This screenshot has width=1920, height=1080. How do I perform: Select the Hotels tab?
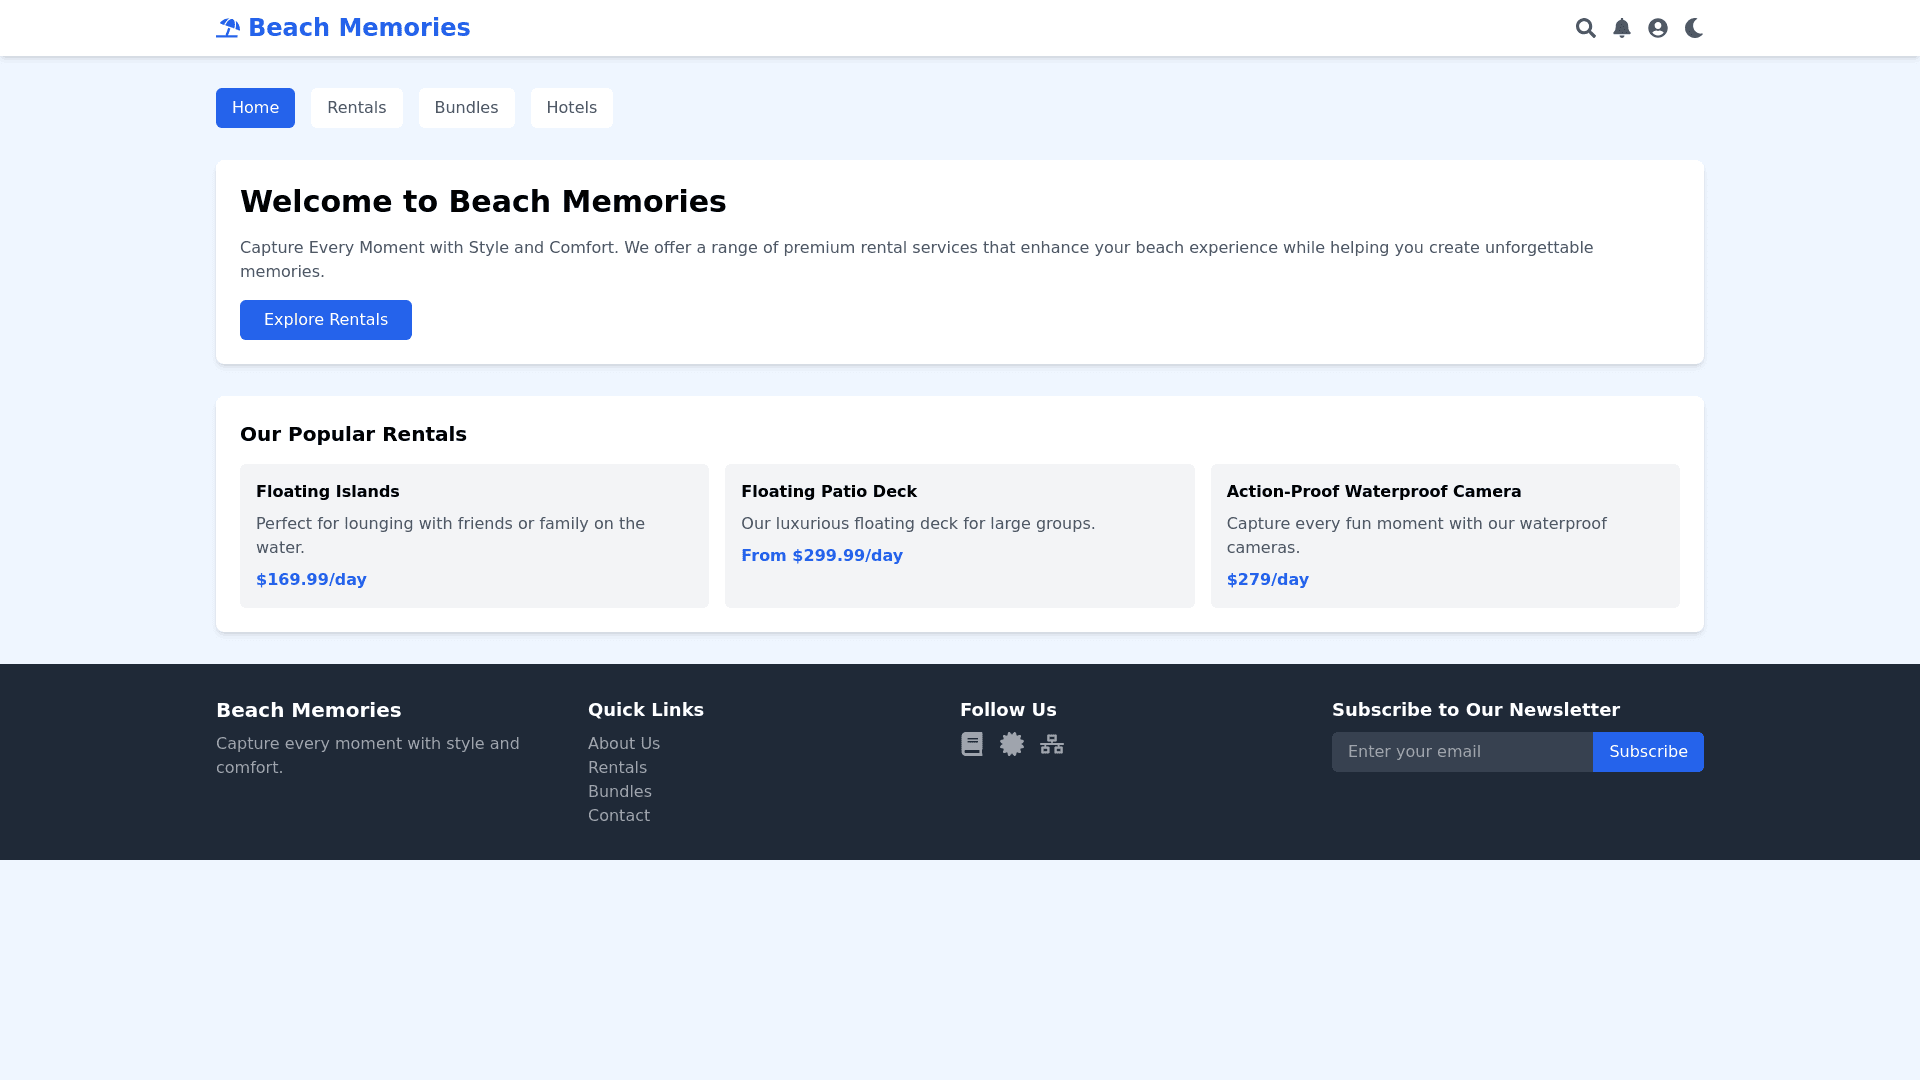pyautogui.click(x=571, y=108)
